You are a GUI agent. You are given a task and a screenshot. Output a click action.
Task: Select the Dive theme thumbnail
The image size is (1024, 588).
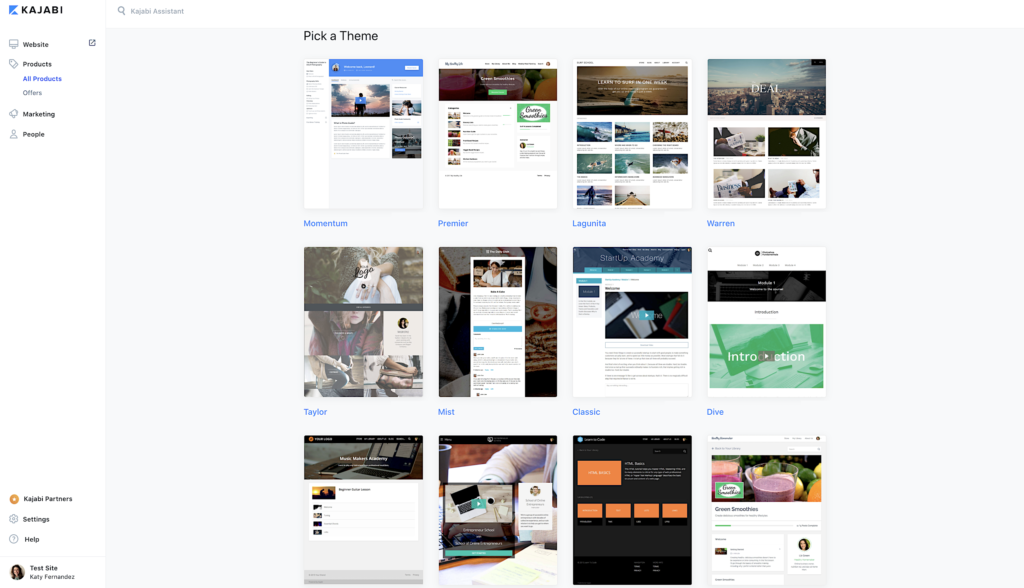click(767, 322)
